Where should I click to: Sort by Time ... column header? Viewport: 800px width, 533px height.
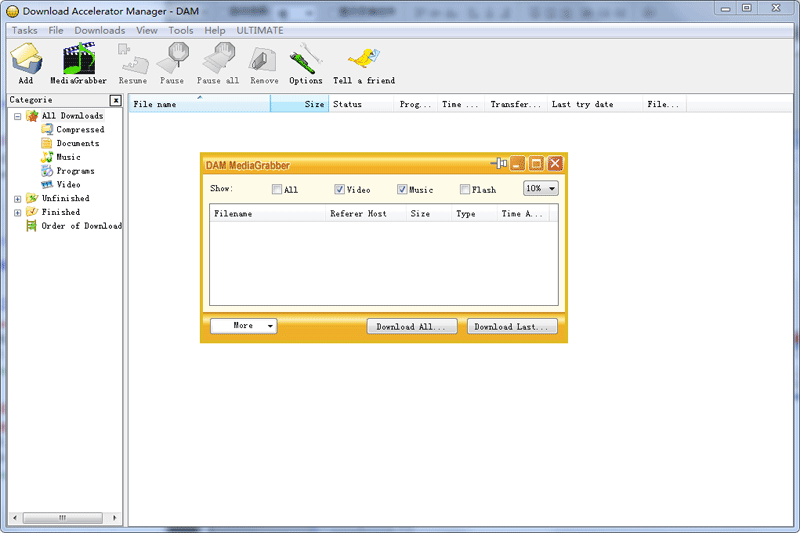coord(461,104)
